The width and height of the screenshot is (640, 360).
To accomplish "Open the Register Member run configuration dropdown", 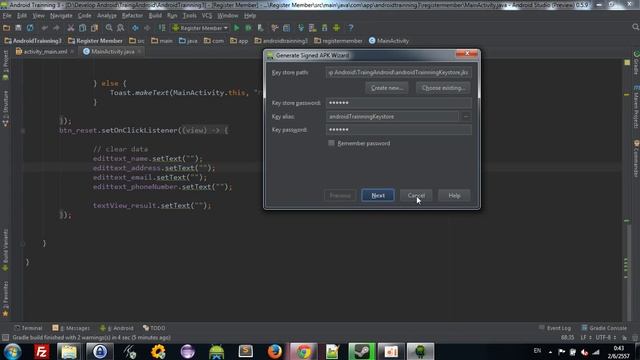I will pos(200,28).
